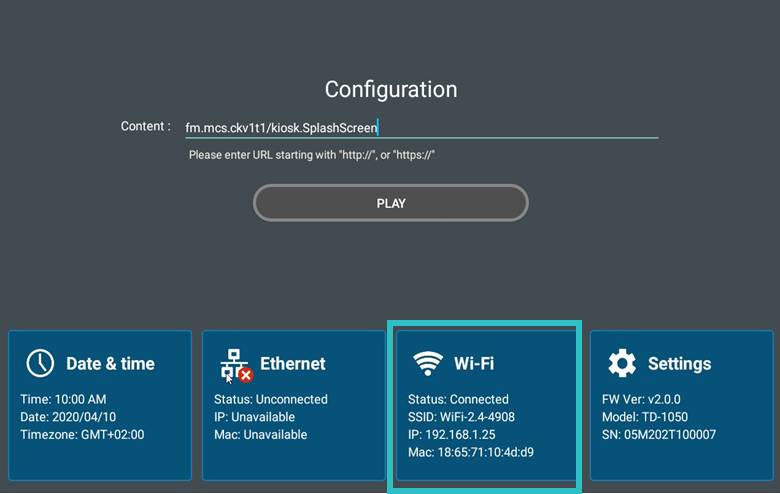Click Ethernet Status: Unconnected text
The height and width of the screenshot is (494, 780).
(271, 399)
